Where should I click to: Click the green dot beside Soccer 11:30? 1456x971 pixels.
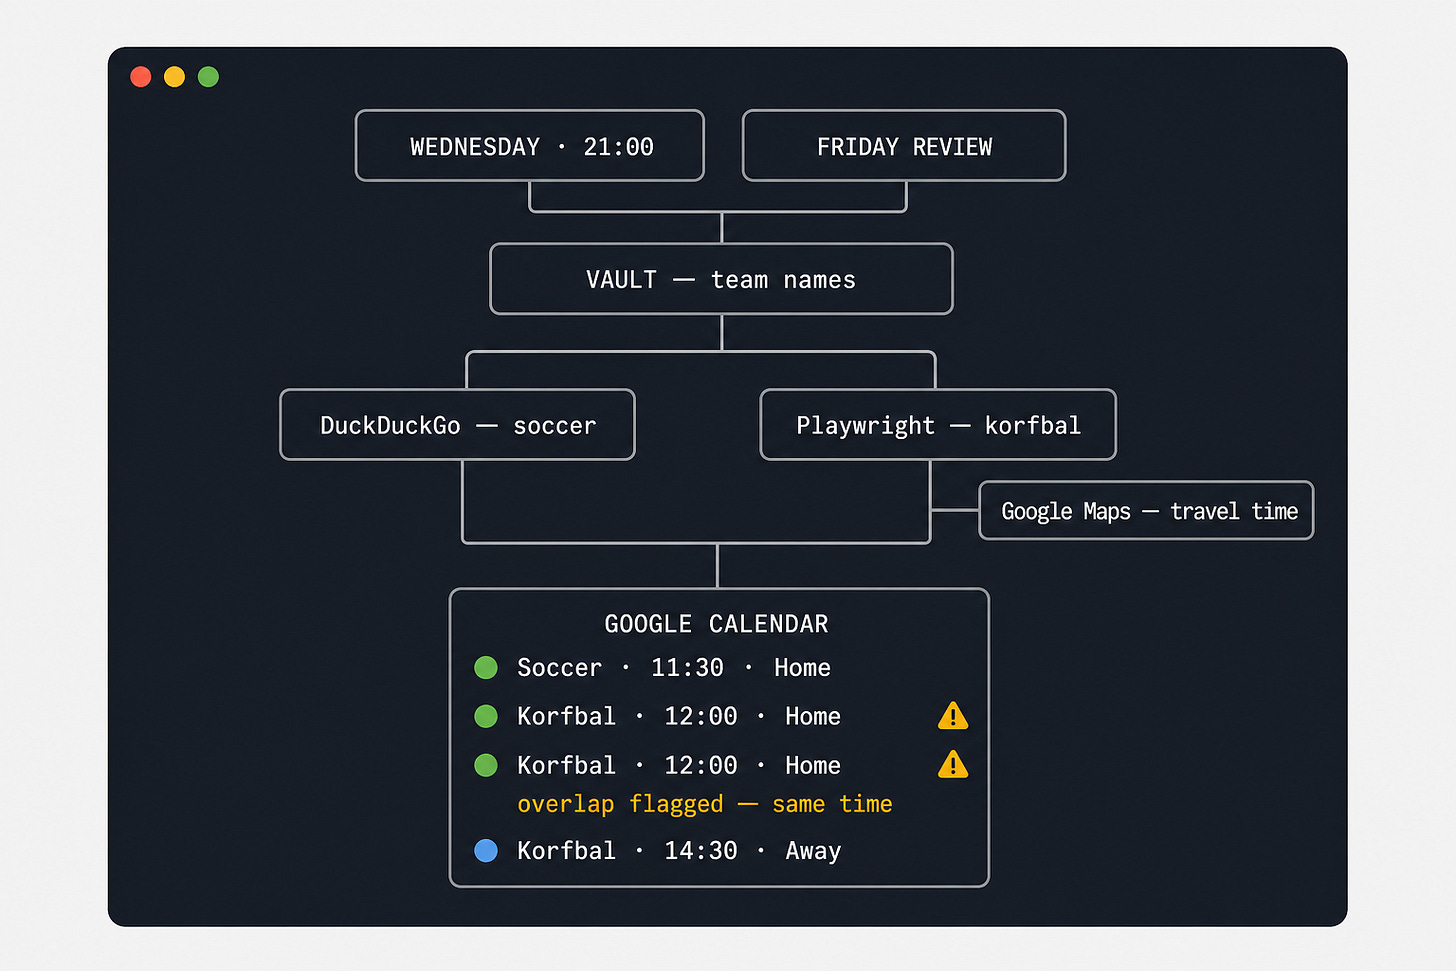click(x=486, y=667)
